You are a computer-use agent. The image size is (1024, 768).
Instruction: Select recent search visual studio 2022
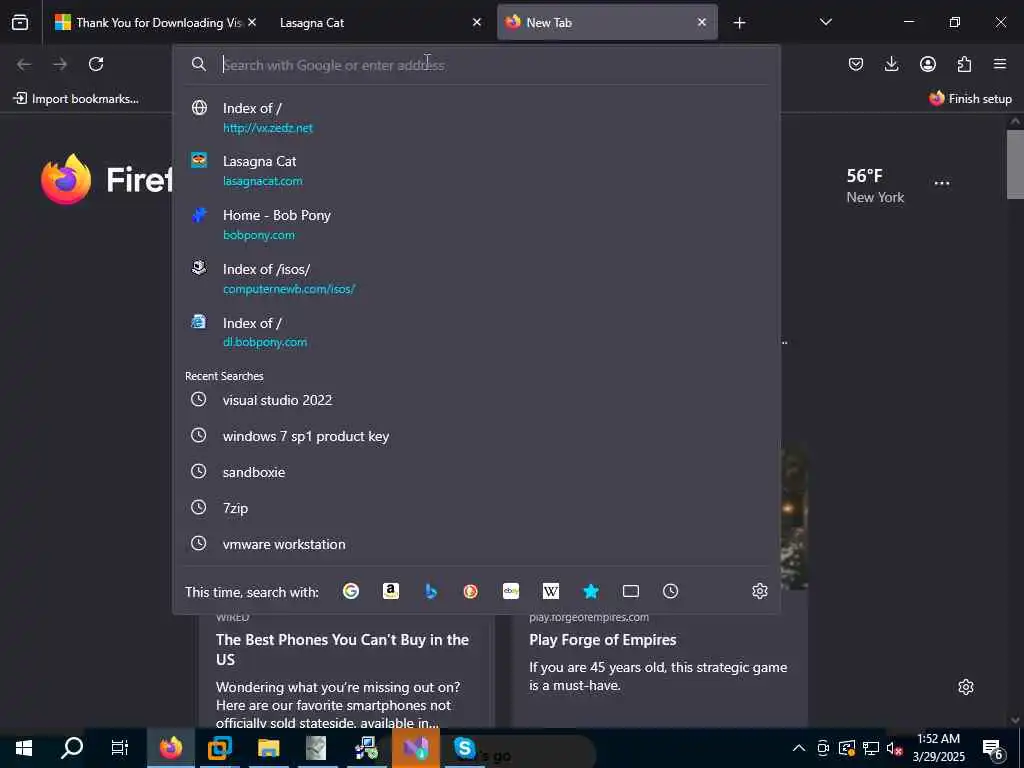pos(476,400)
